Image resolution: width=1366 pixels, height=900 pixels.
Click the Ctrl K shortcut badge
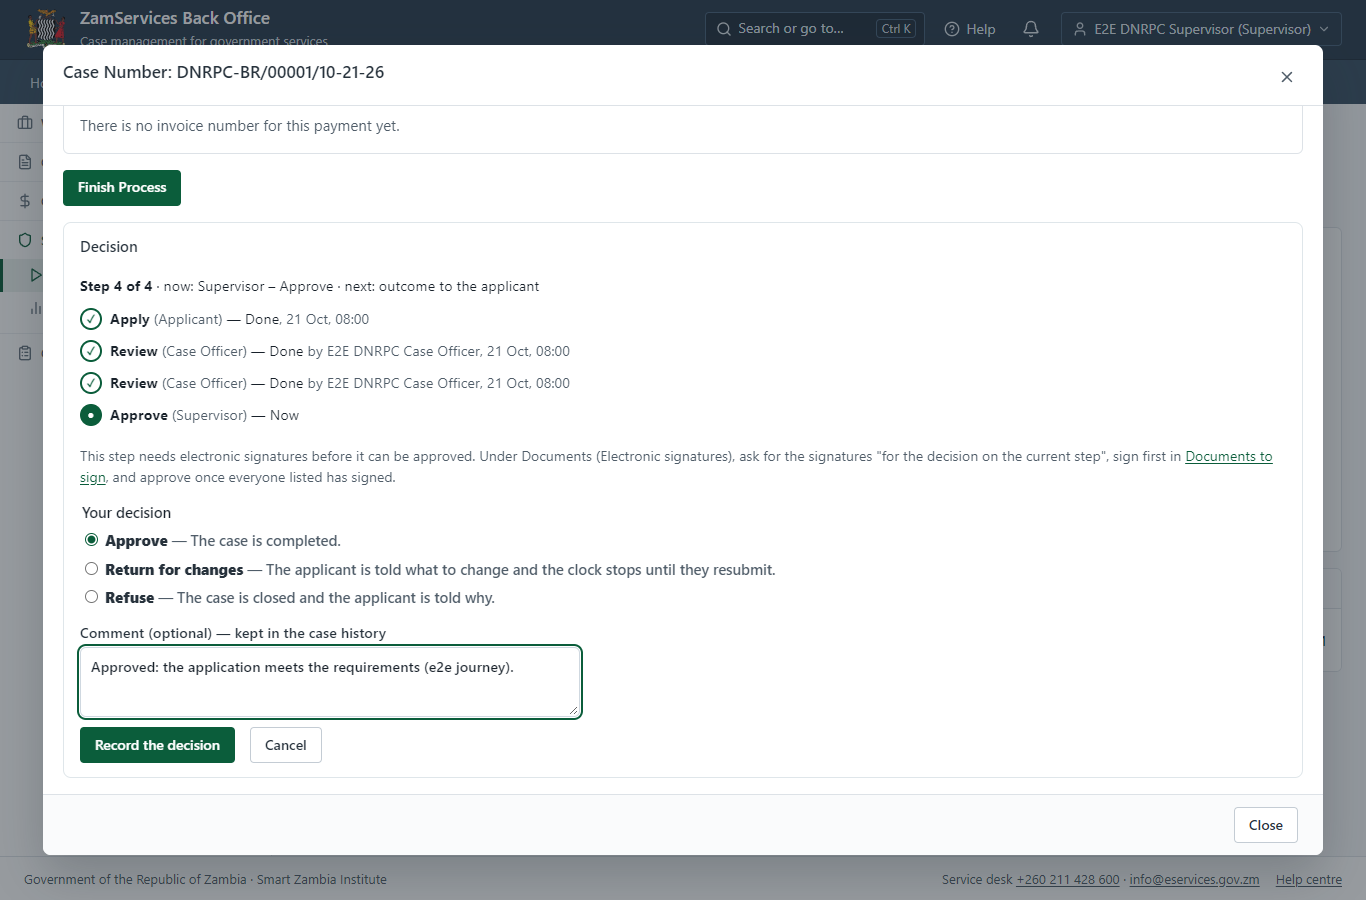[896, 29]
